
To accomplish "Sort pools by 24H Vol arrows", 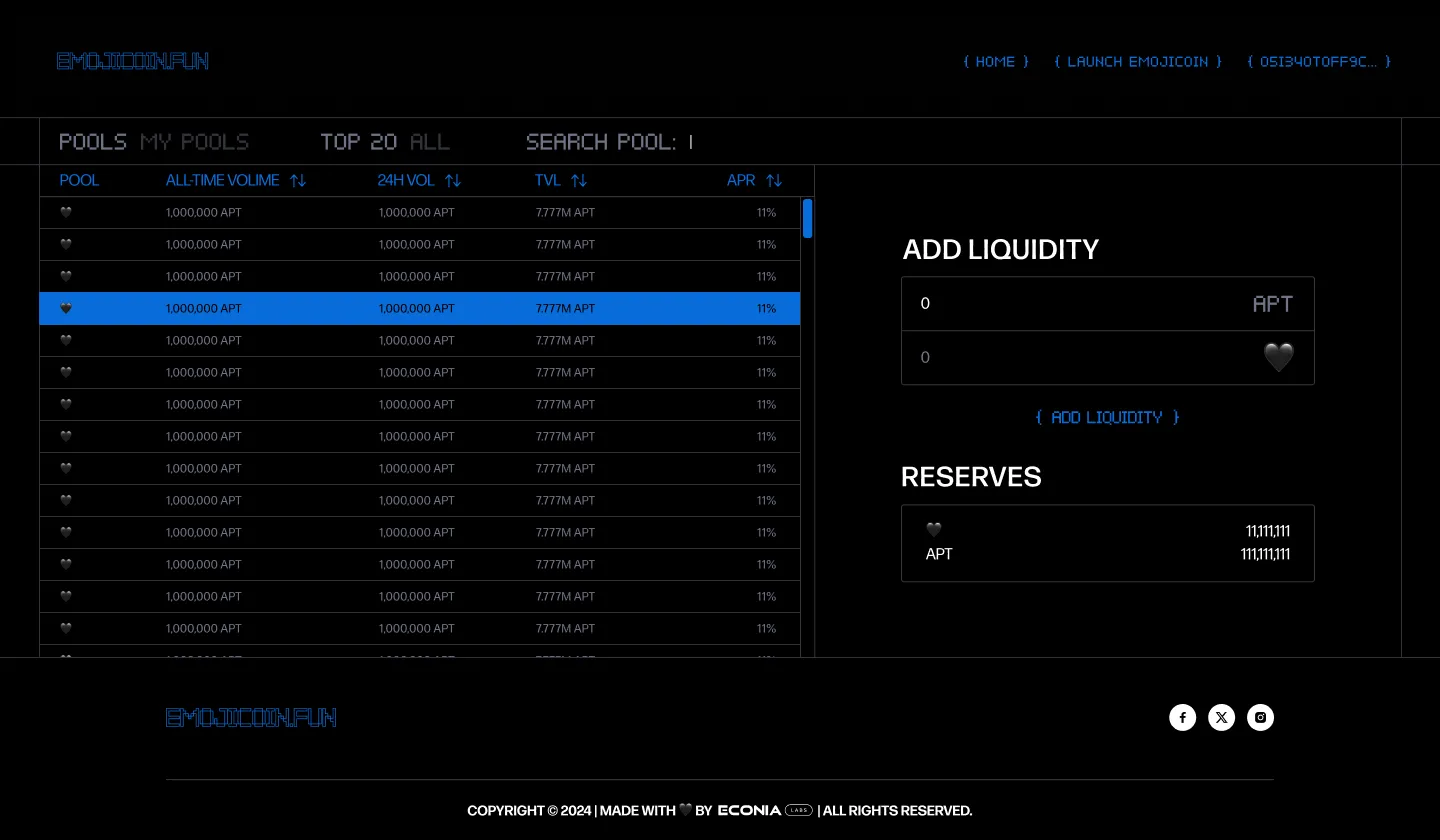I will [x=452, y=181].
